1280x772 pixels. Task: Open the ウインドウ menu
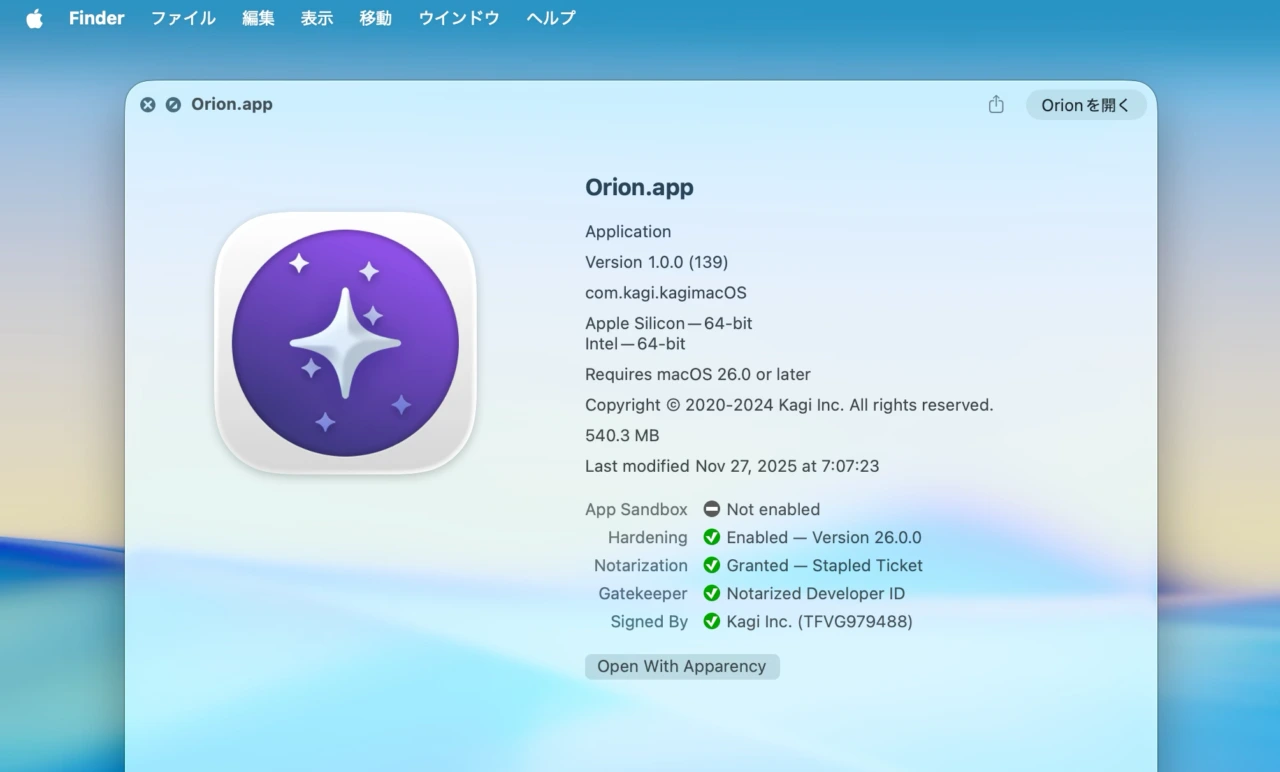[x=458, y=17]
